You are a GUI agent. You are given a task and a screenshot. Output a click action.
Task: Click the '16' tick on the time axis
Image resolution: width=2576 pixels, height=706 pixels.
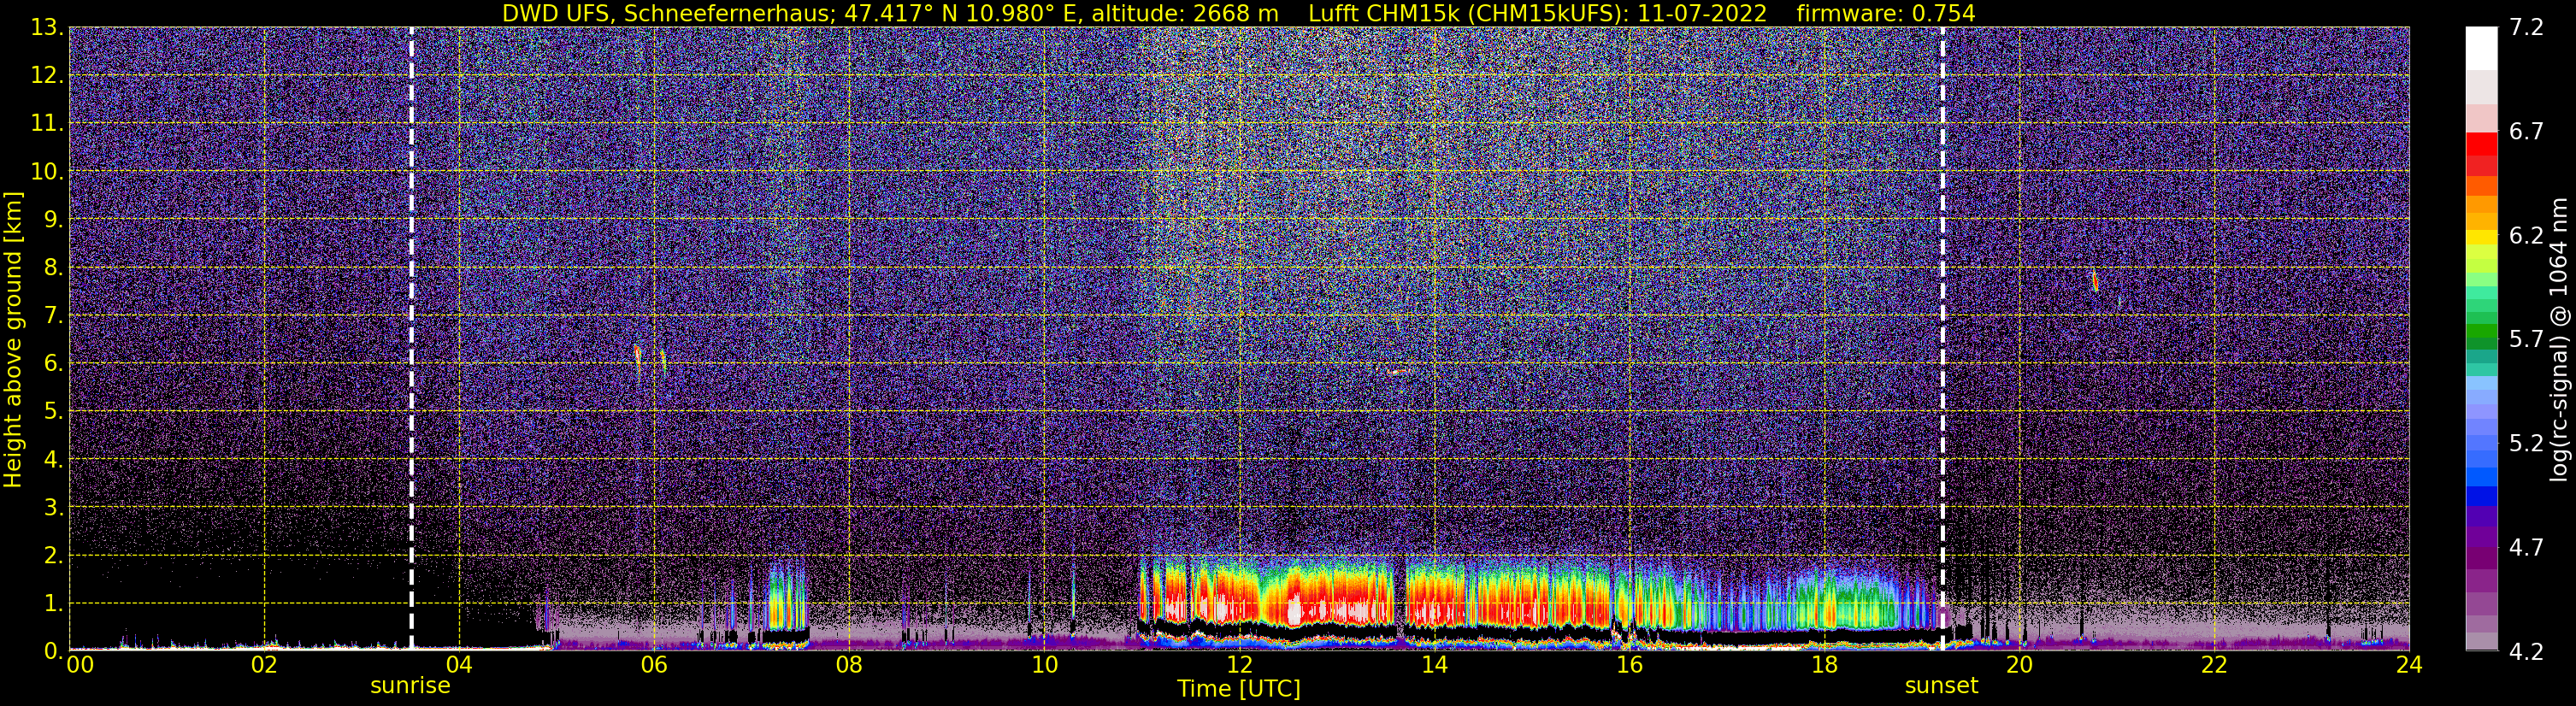pyautogui.click(x=1629, y=665)
